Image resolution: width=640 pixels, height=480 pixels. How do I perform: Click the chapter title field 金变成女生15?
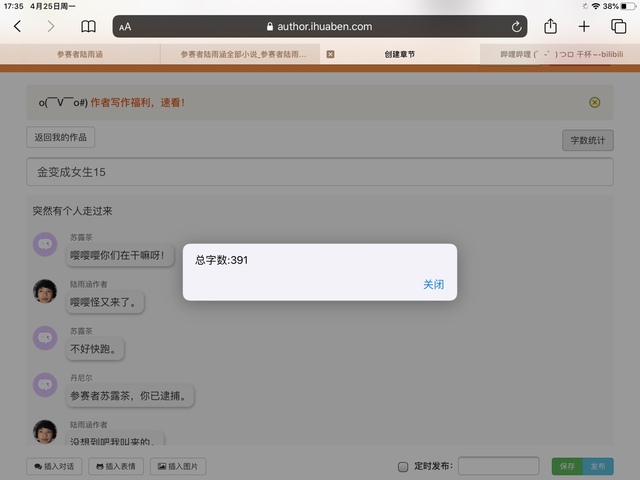(320, 172)
